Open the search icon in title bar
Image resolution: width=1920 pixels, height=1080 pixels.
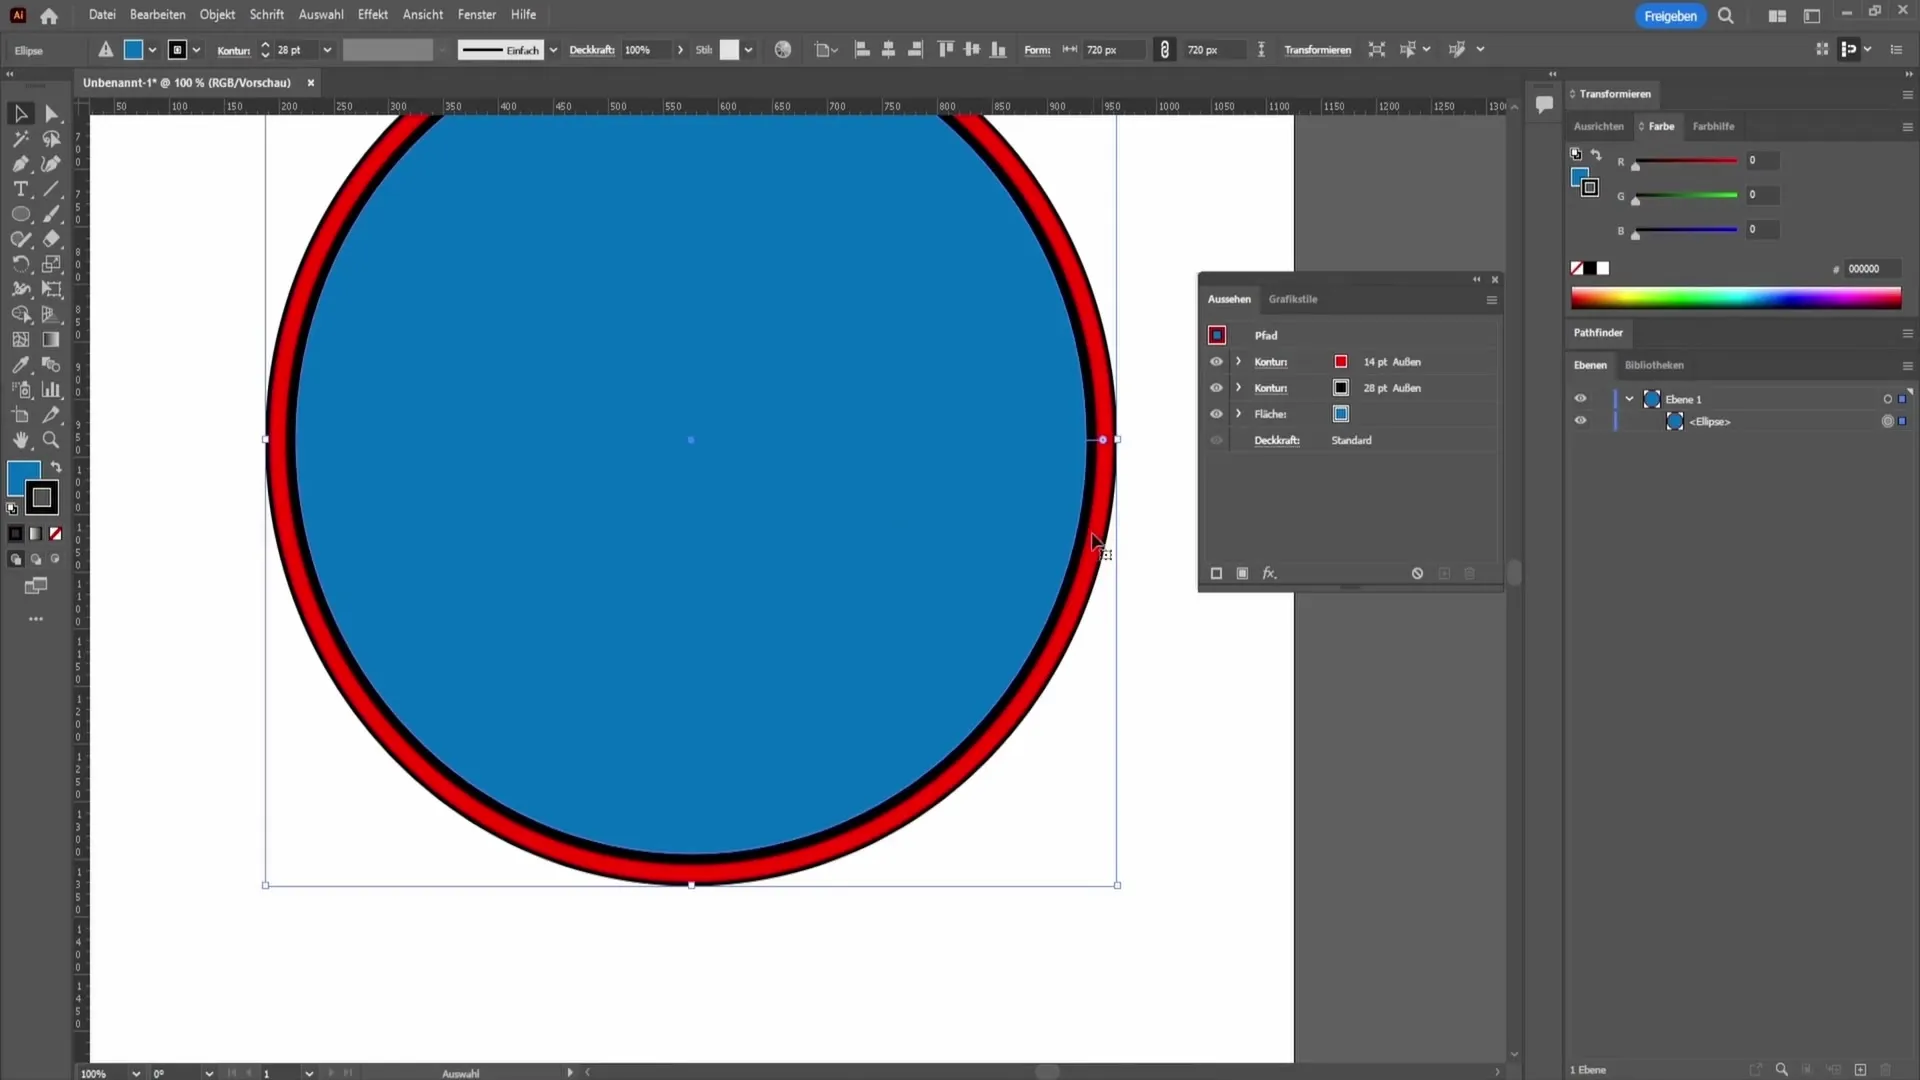(x=1726, y=16)
